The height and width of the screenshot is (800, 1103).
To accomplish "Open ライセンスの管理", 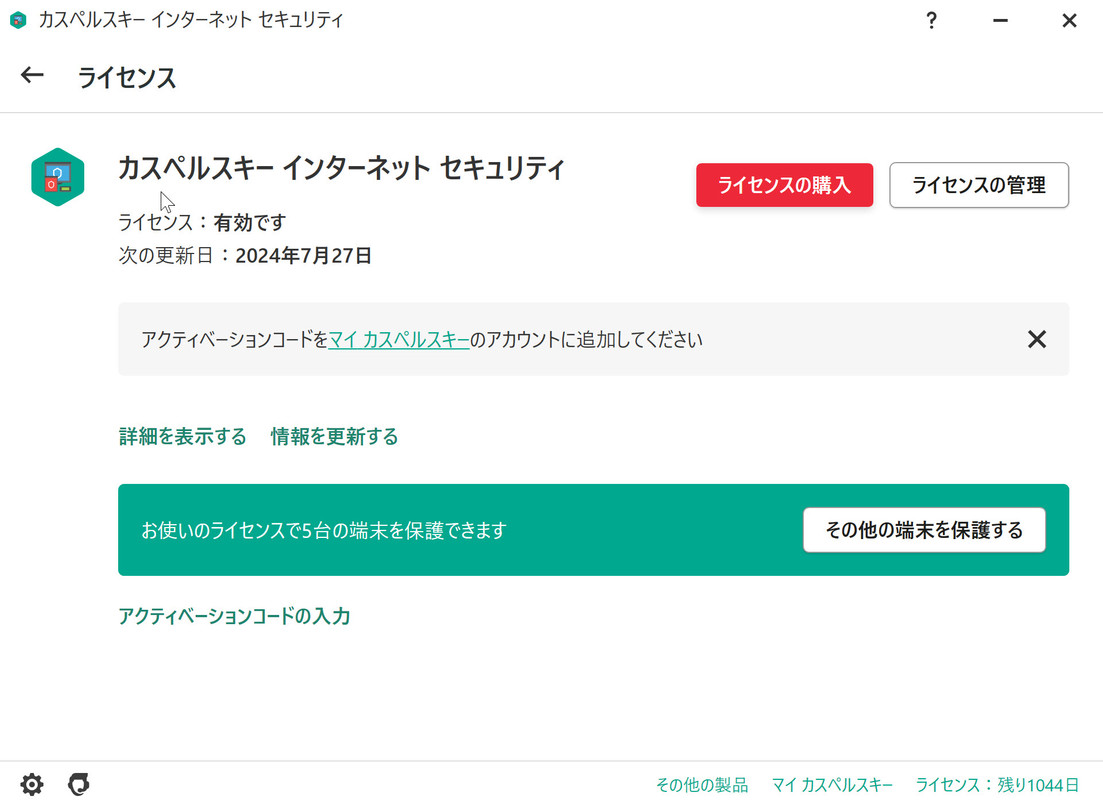I will click(x=978, y=185).
